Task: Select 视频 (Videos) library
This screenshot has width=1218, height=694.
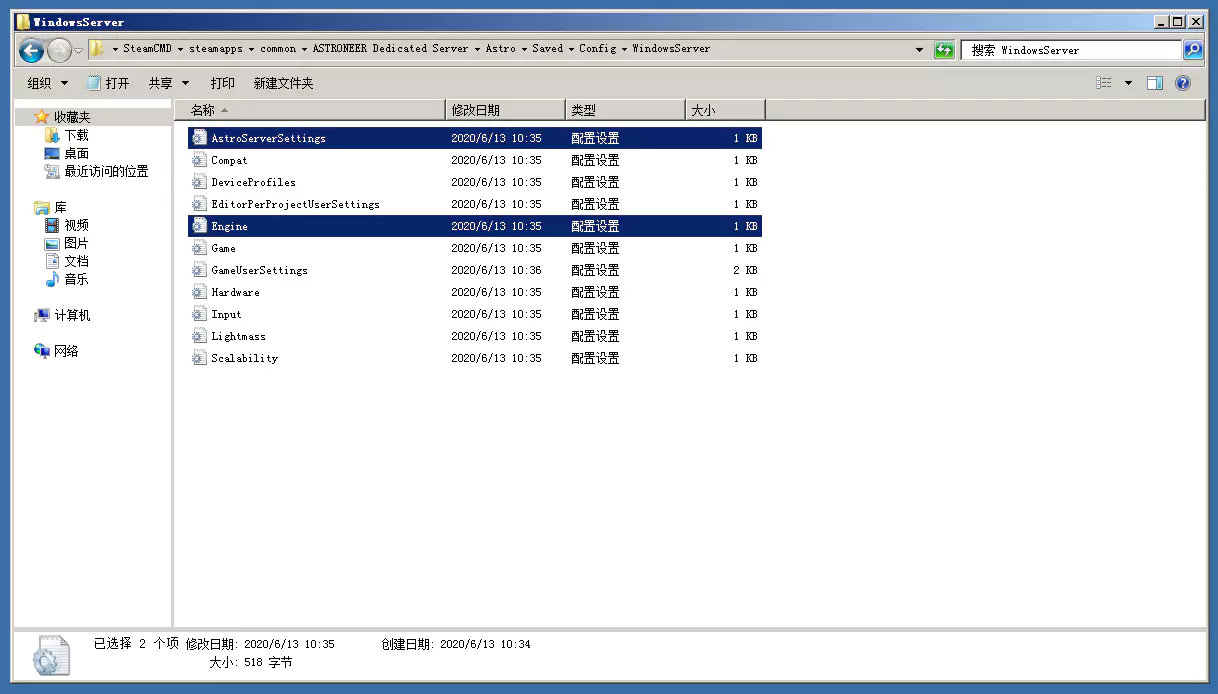Action: pos(76,225)
